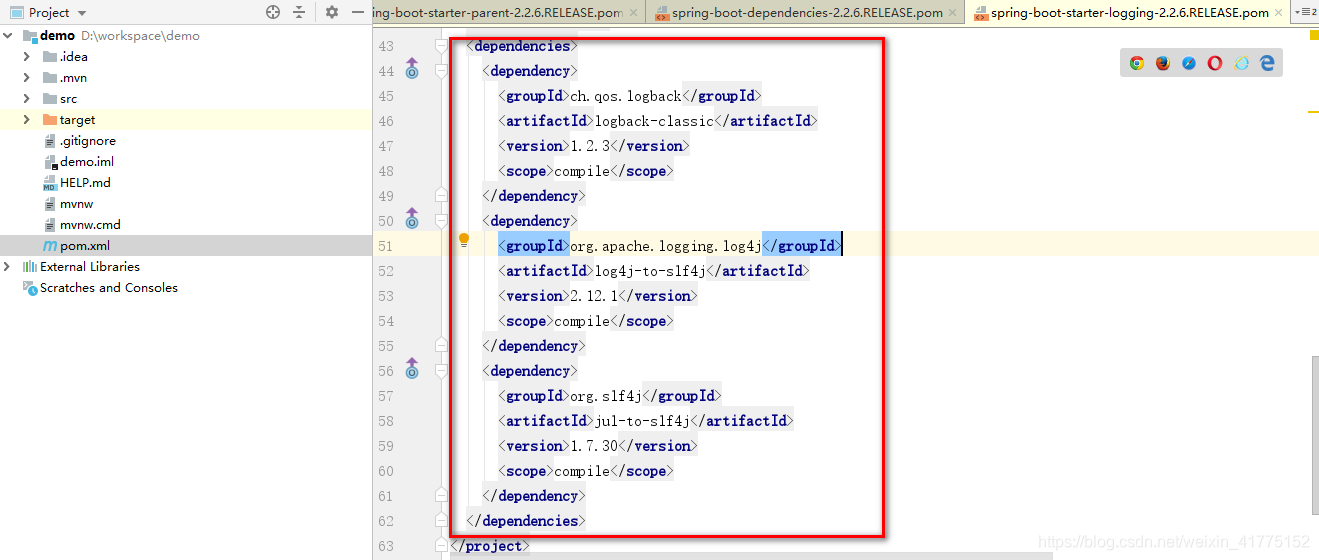Click the Project panel window icon

click(x=16, y=13)
